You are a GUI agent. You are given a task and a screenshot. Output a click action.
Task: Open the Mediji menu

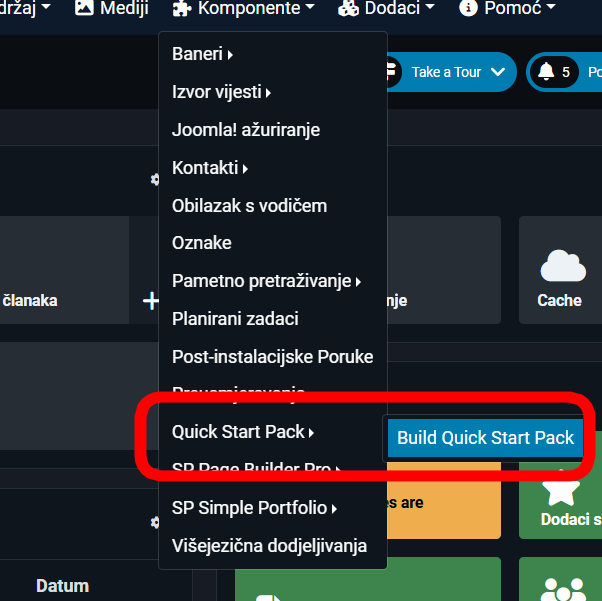(111, 8)
